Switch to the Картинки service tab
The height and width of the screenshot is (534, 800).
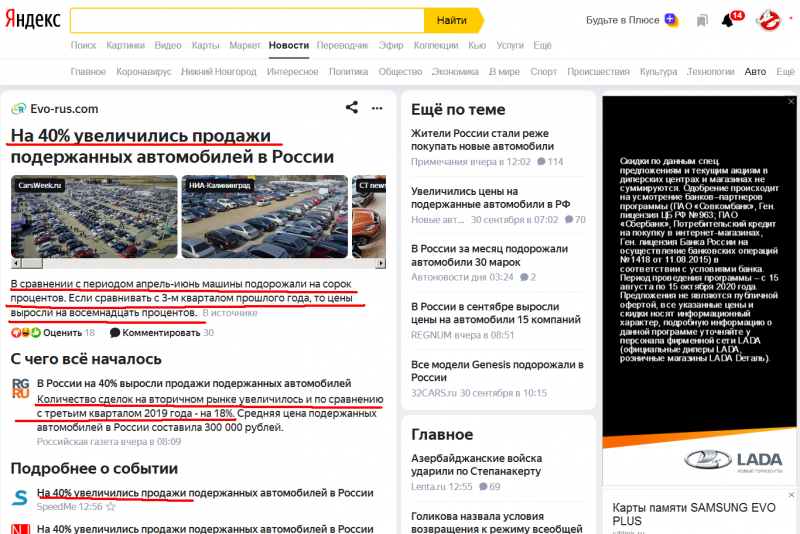pos(126,45)
